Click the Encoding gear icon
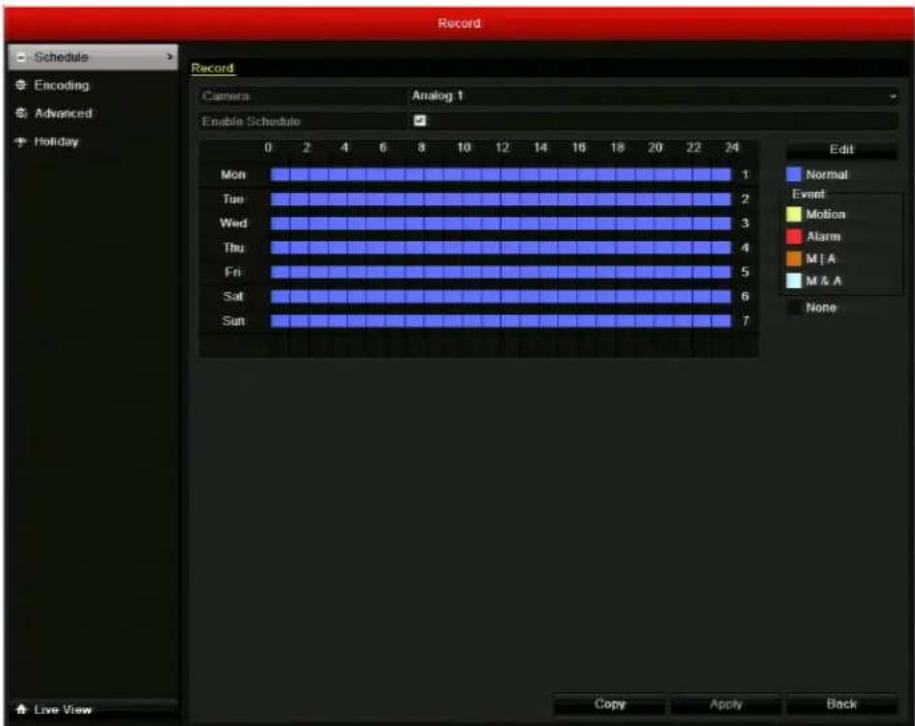 (21, 85)
